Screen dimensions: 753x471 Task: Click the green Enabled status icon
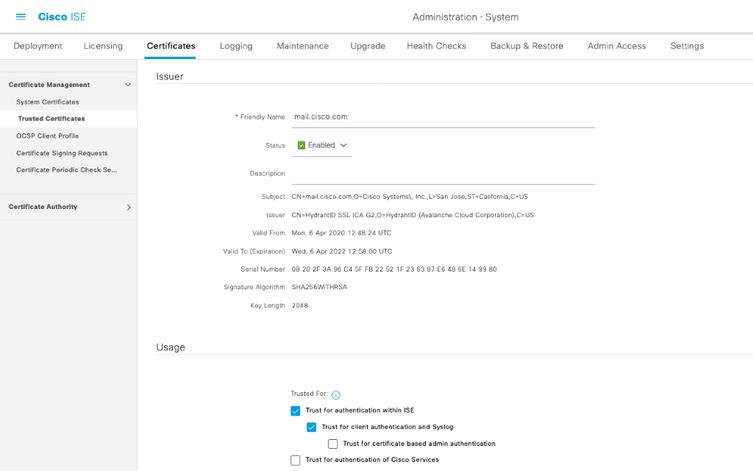coord(301,145)
